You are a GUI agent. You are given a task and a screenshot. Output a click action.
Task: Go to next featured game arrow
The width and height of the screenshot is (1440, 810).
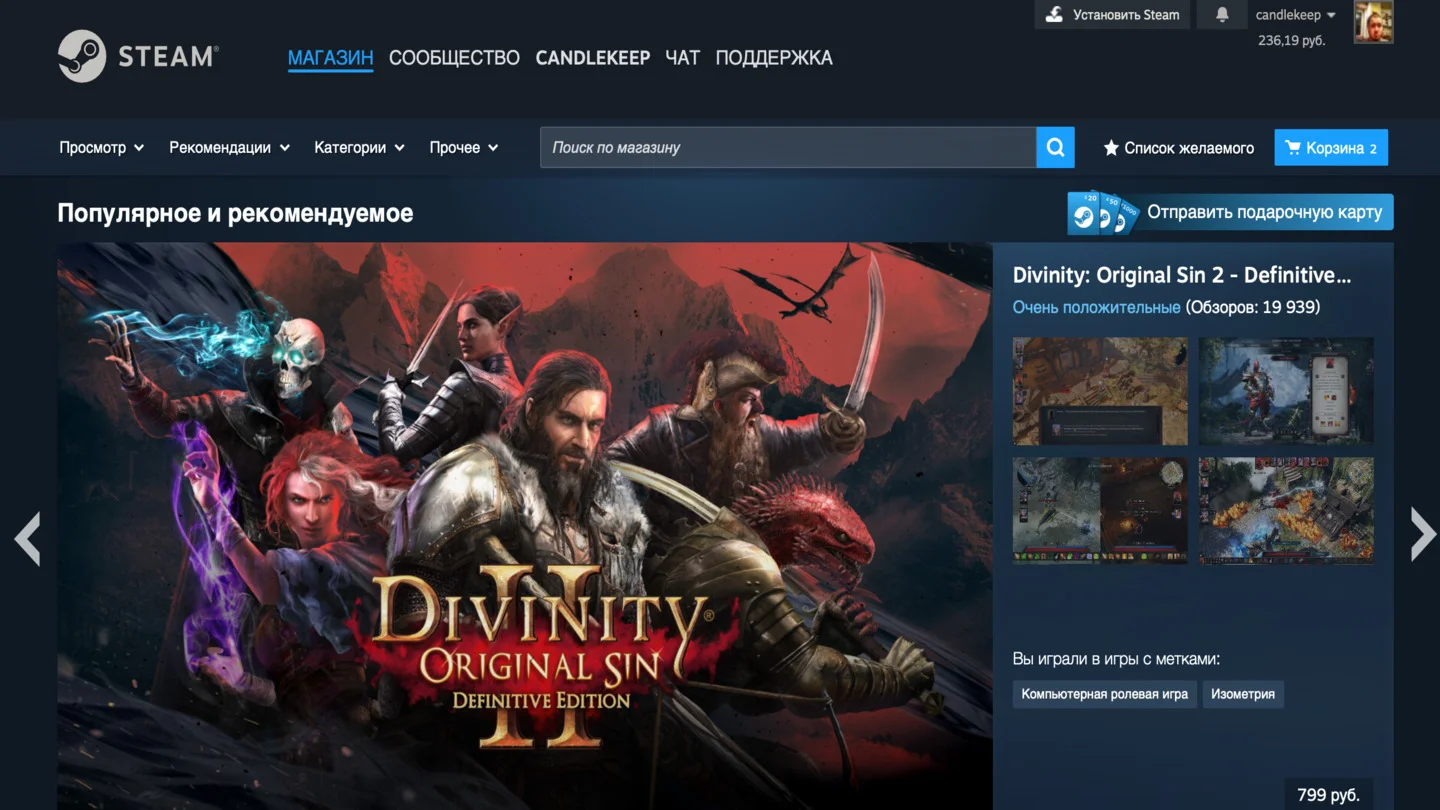1423,533
